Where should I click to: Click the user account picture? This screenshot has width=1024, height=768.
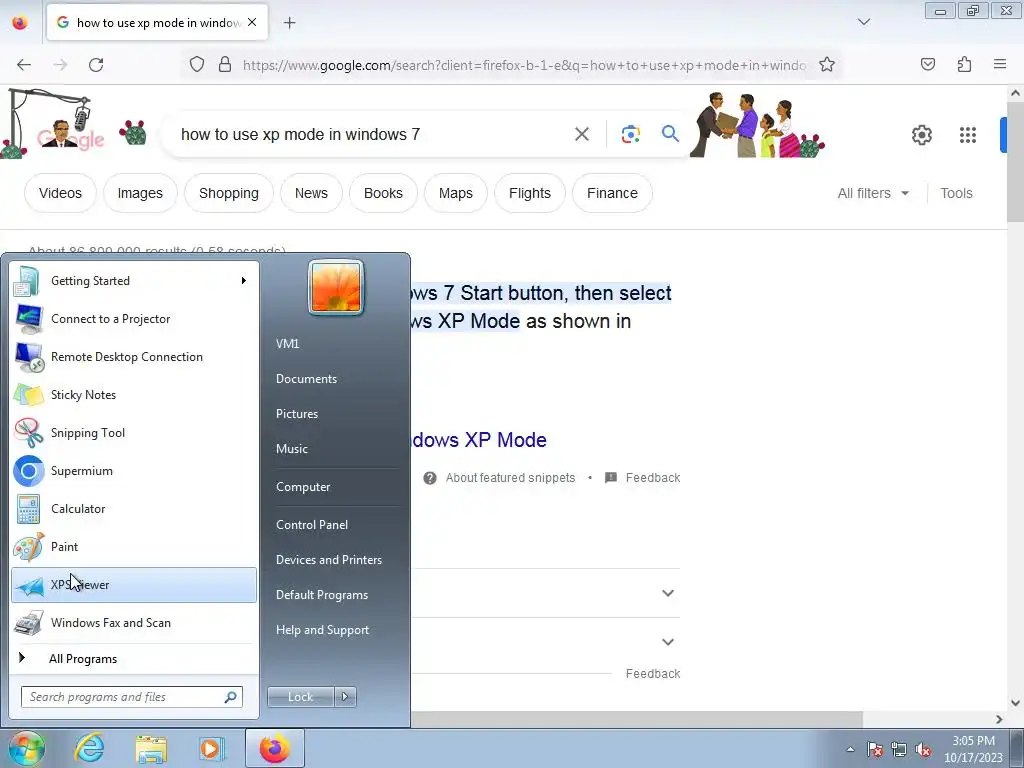(336, 287)
